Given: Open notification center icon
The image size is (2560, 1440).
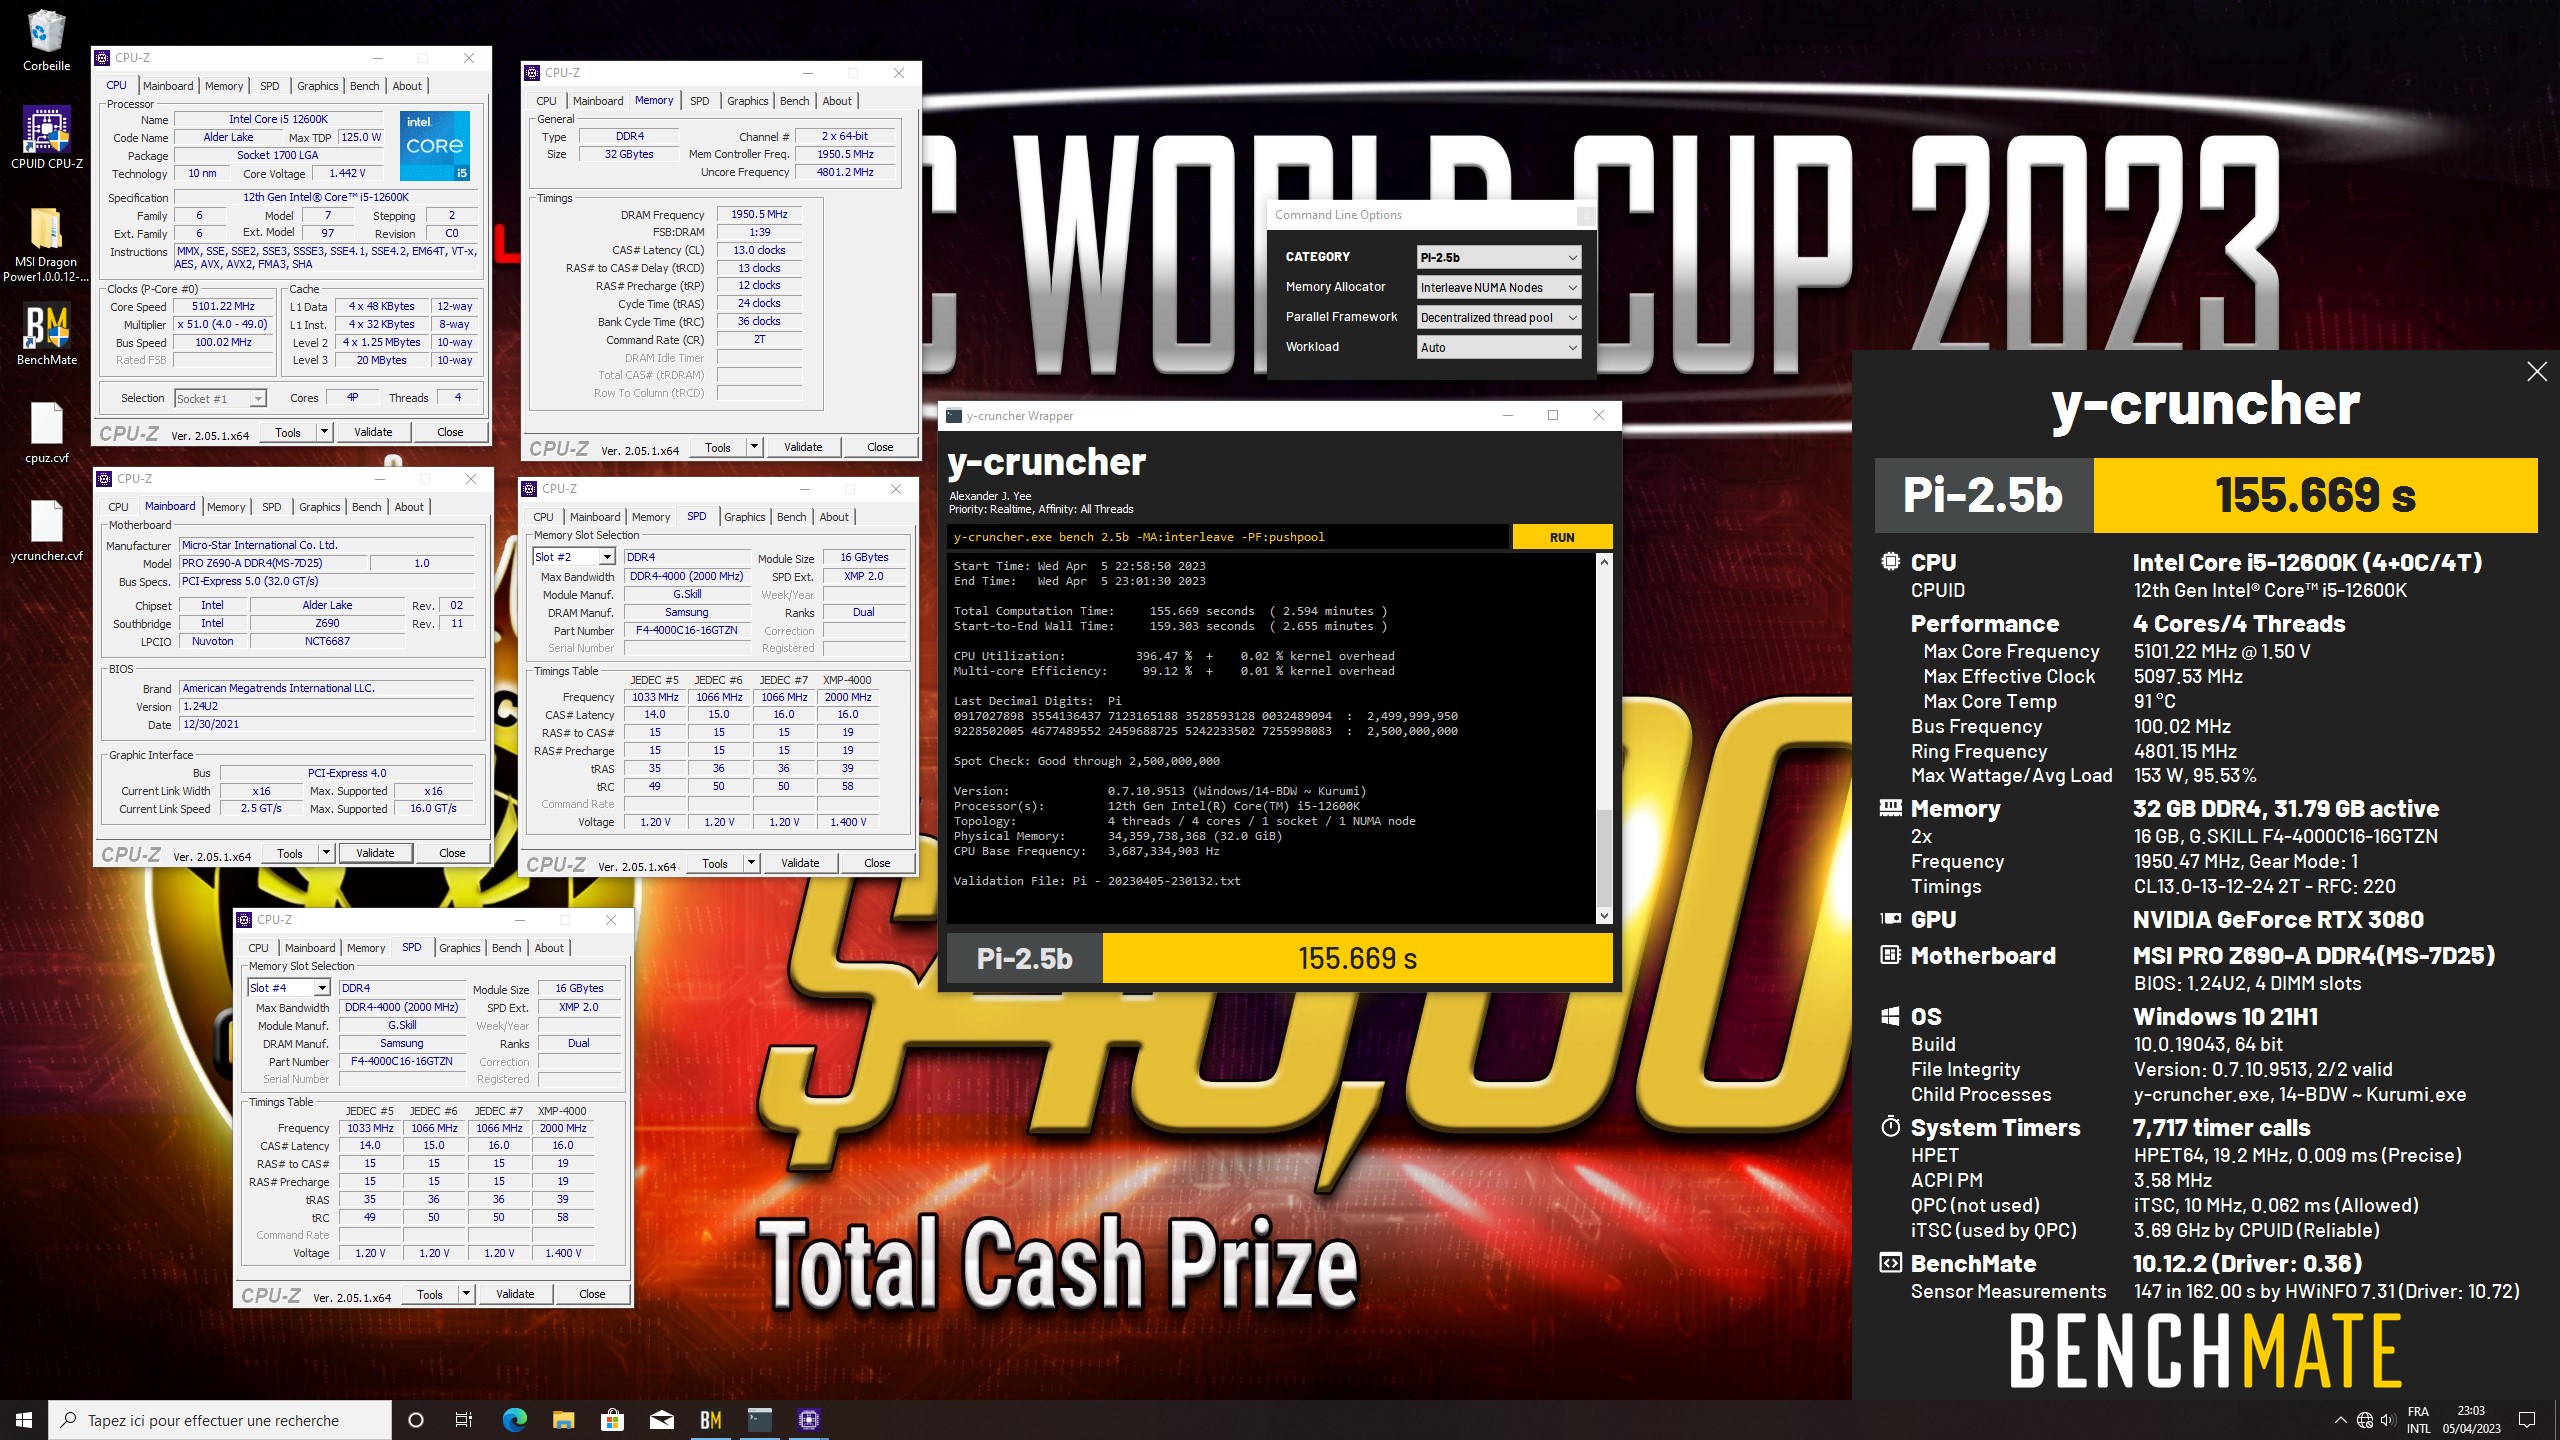Looking at the screenshot, I should (x=2527, y=1420).
